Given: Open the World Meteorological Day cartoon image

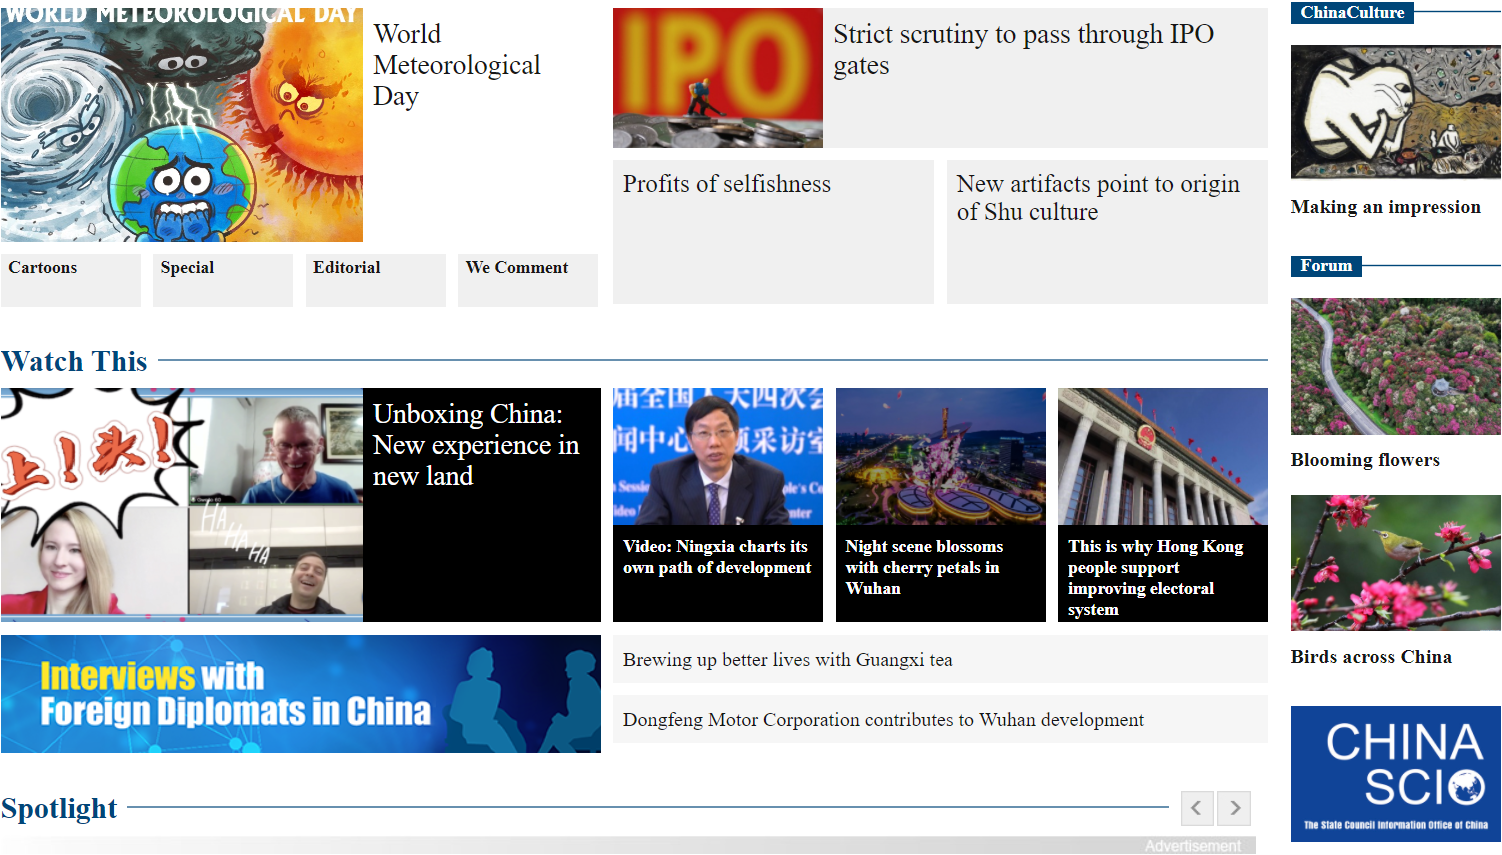Looking at the screenshot, I should [x=181, y=125].
